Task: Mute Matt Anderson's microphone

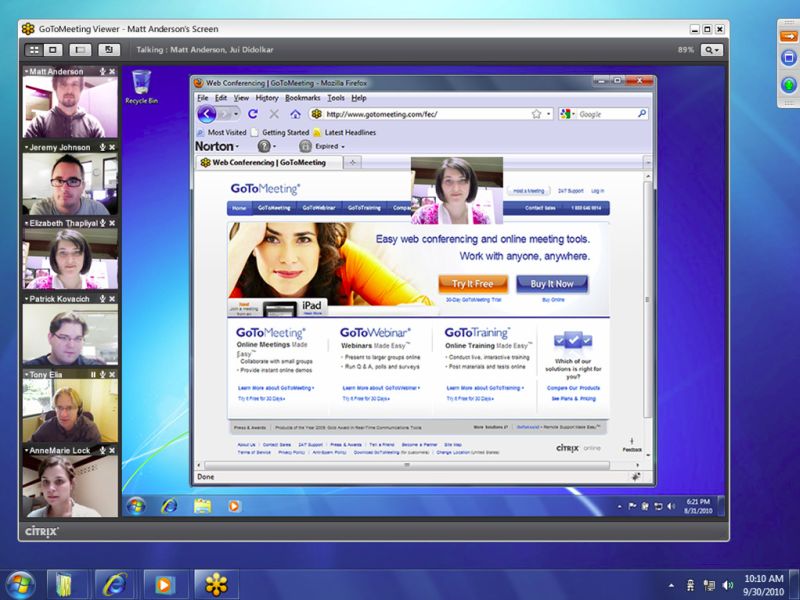Action: 103,71
